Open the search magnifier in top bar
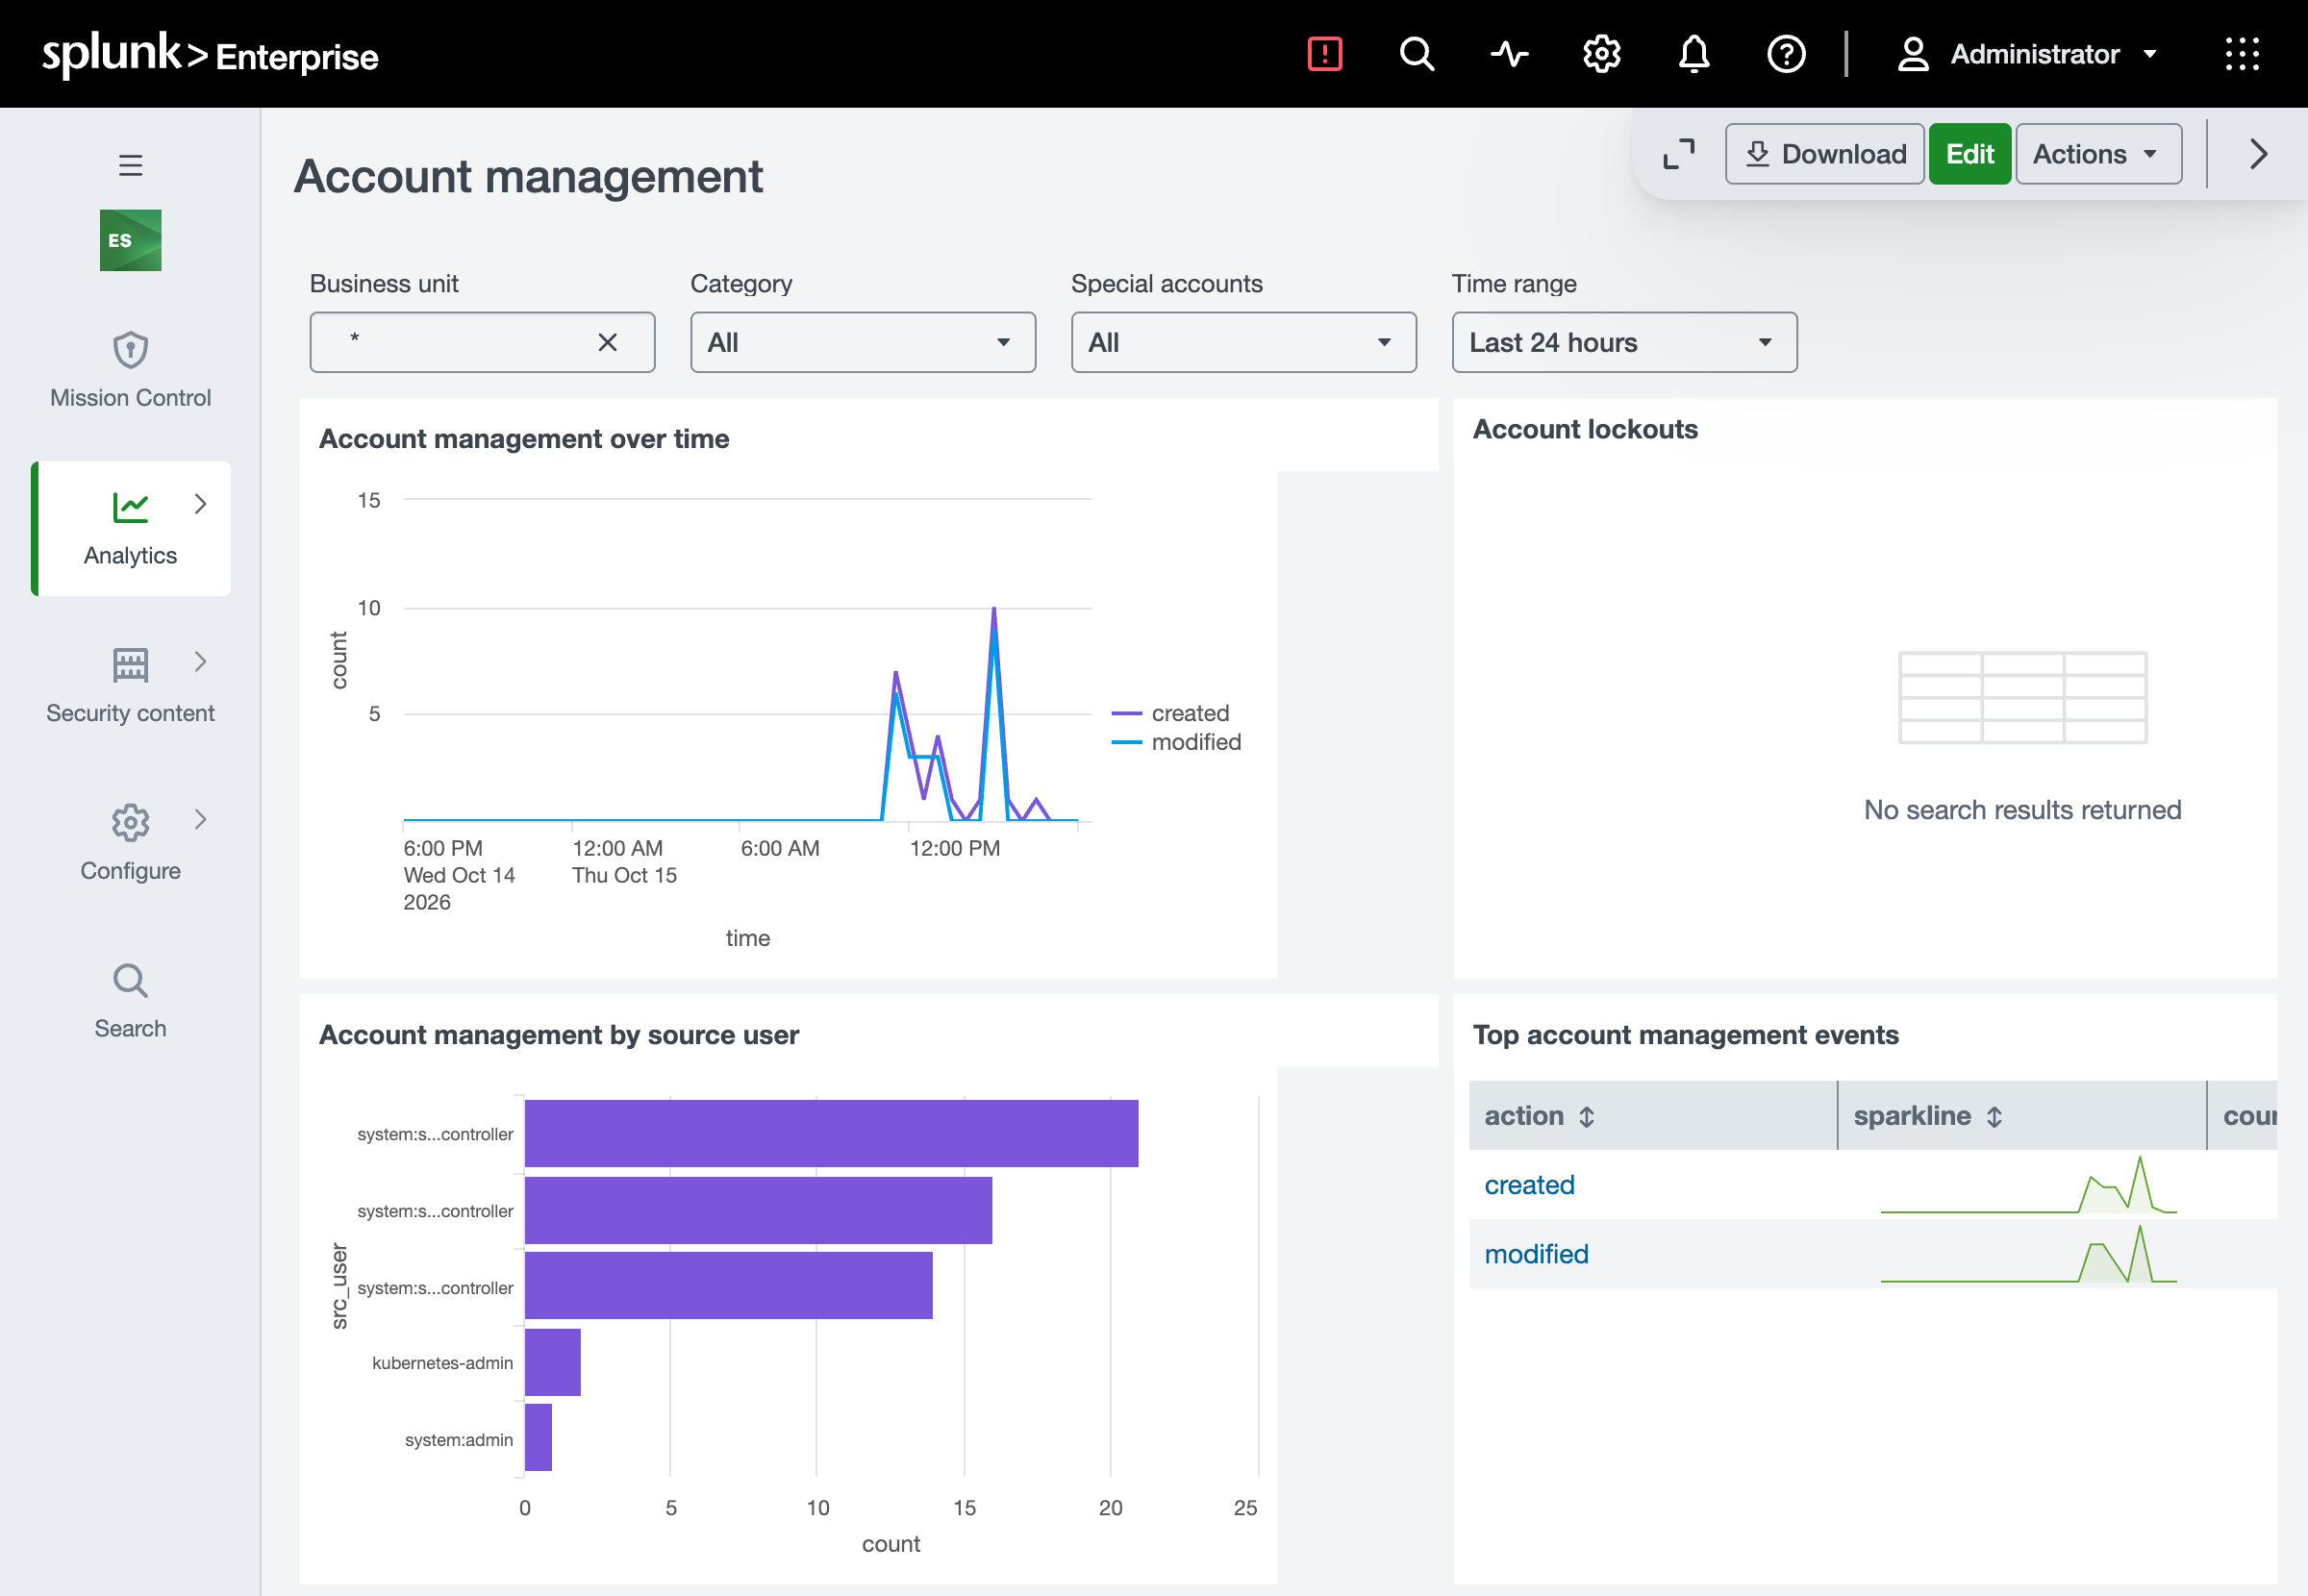 (1416, 54)
